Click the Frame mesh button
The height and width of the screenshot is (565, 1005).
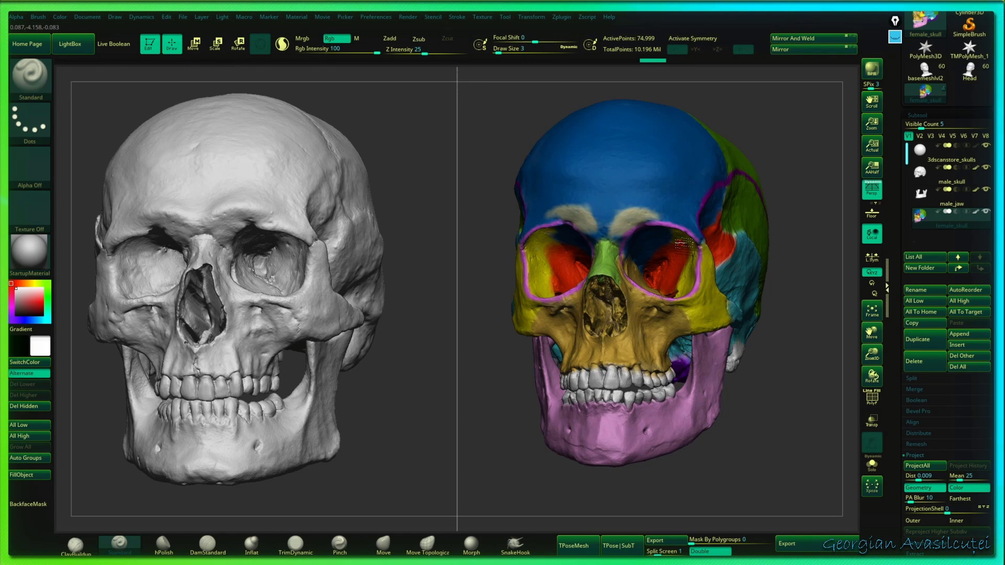872,311
